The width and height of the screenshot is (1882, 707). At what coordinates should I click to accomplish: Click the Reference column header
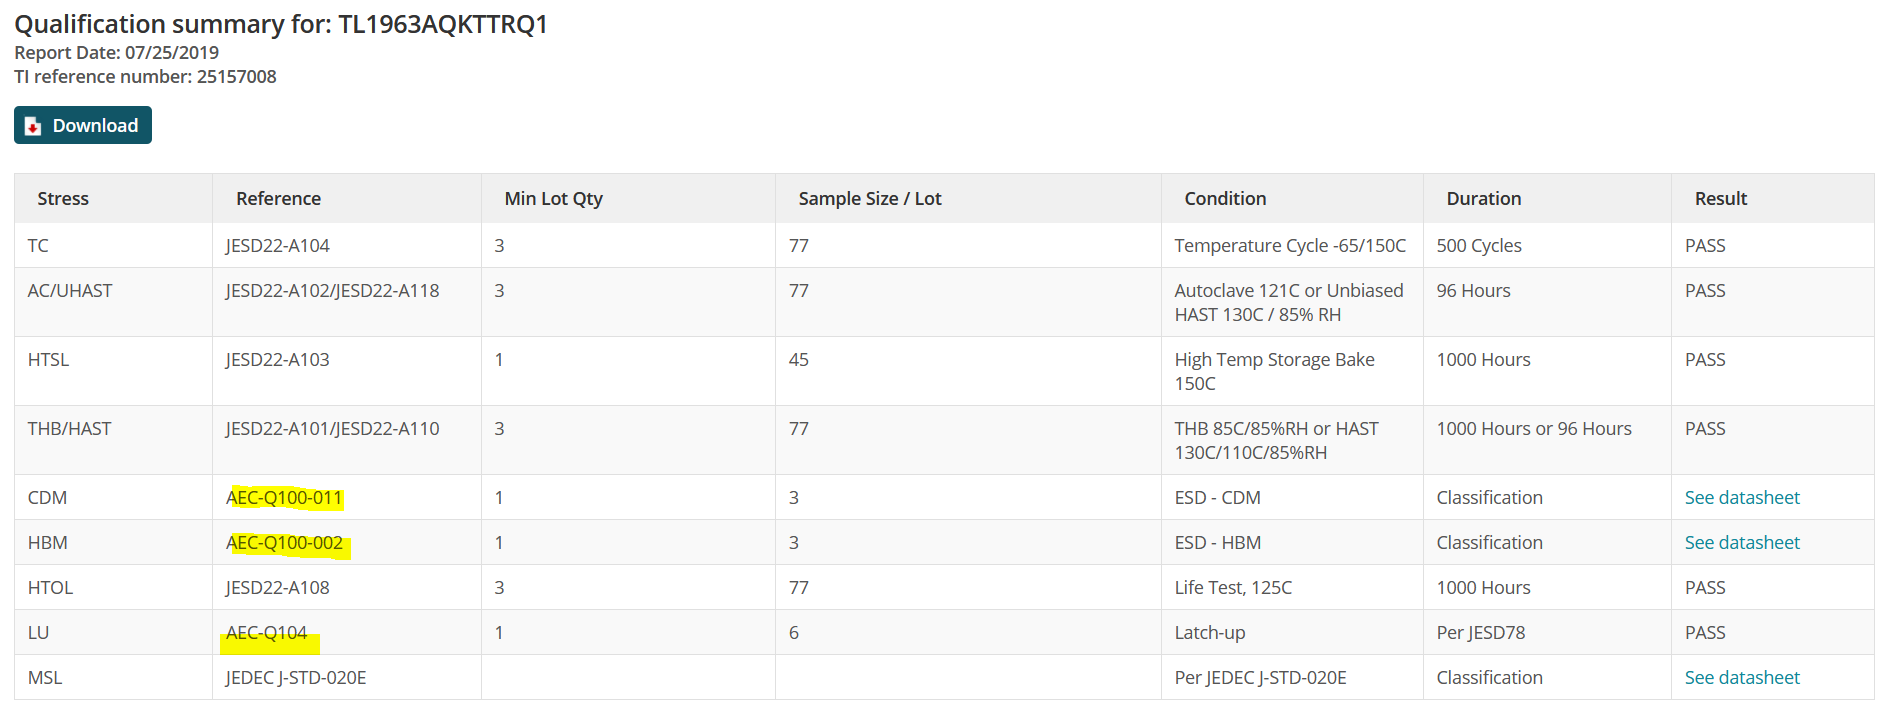(278, 199)
